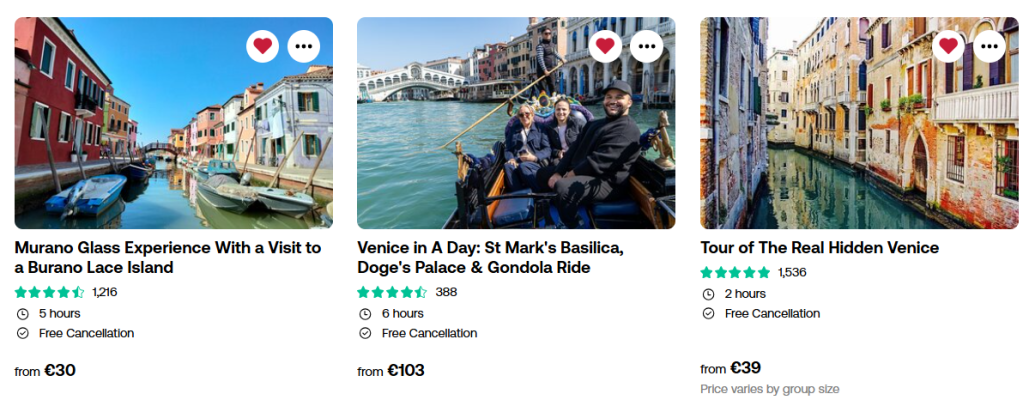Toggle heart on Venice in A Day tour
This screenshot has width=1023, height=400.
(x=605, y=46)
